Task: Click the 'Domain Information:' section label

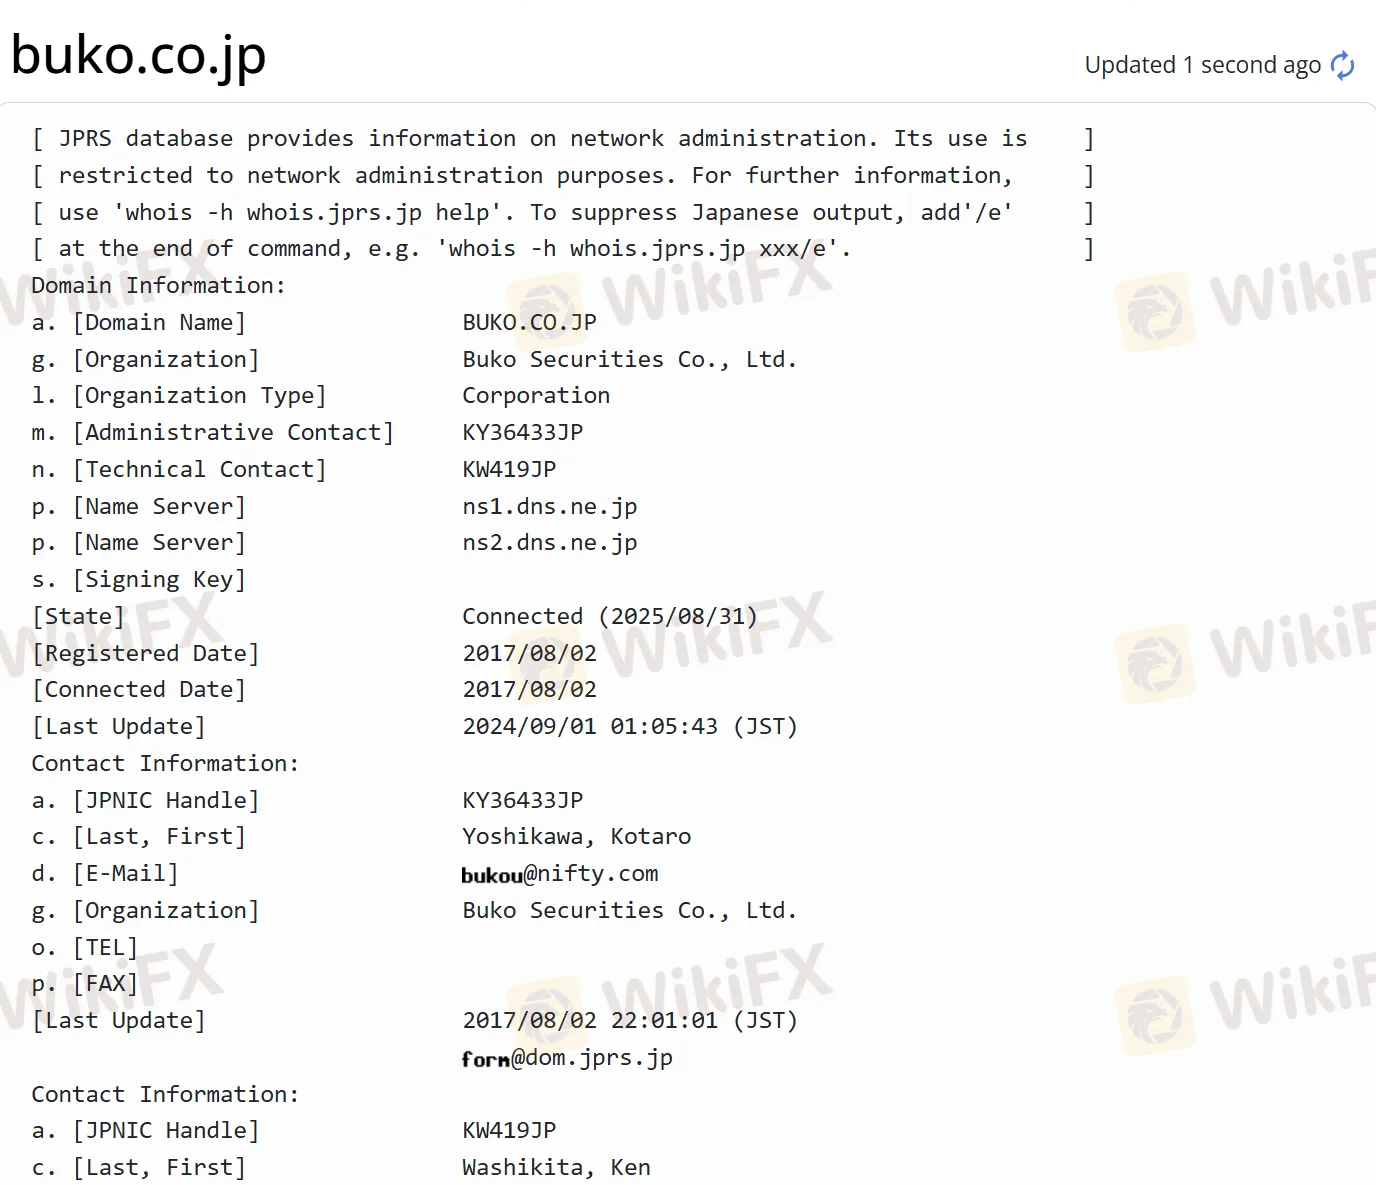Action: coord(158,285)
